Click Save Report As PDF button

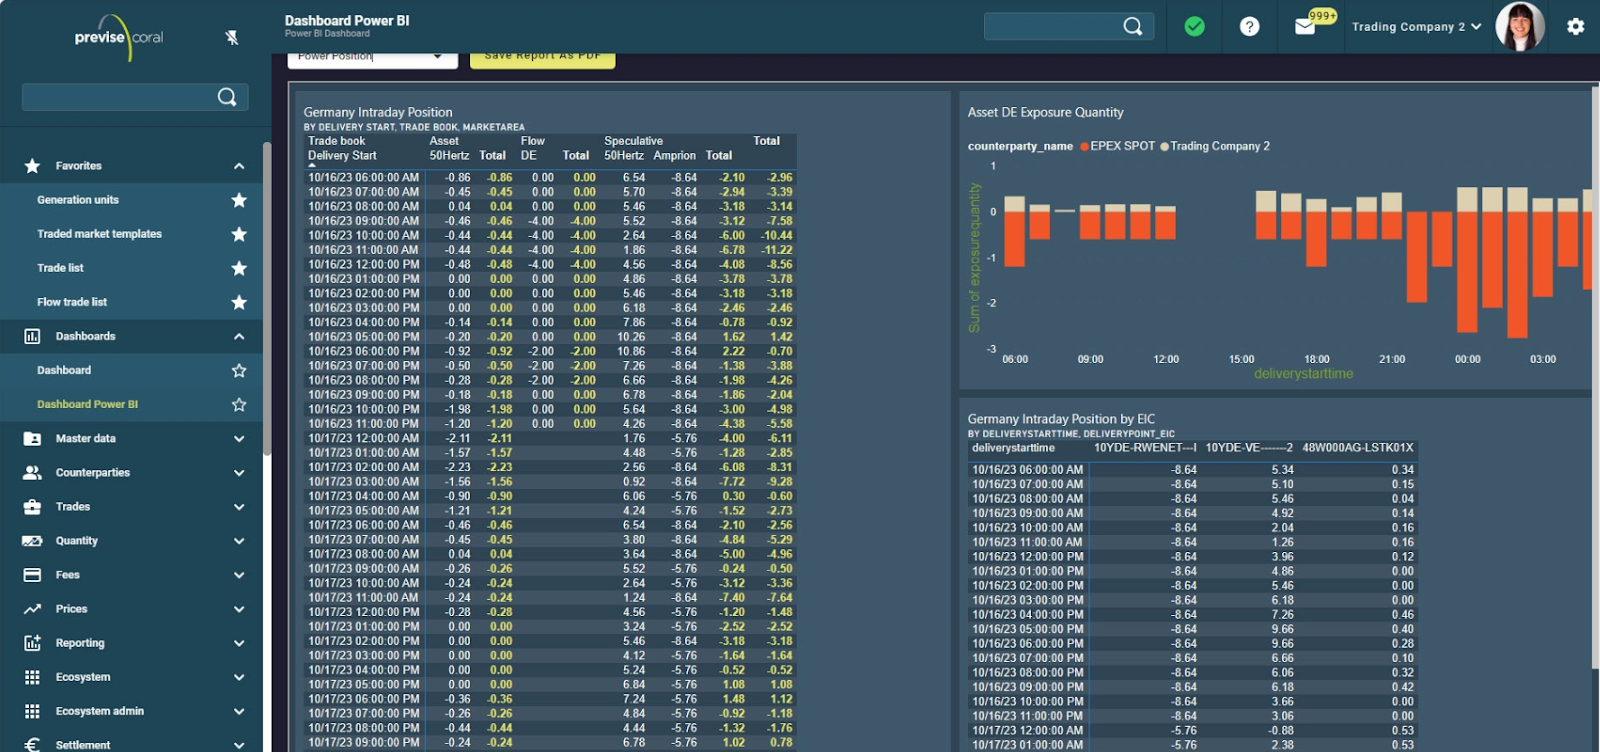point(542,59)
